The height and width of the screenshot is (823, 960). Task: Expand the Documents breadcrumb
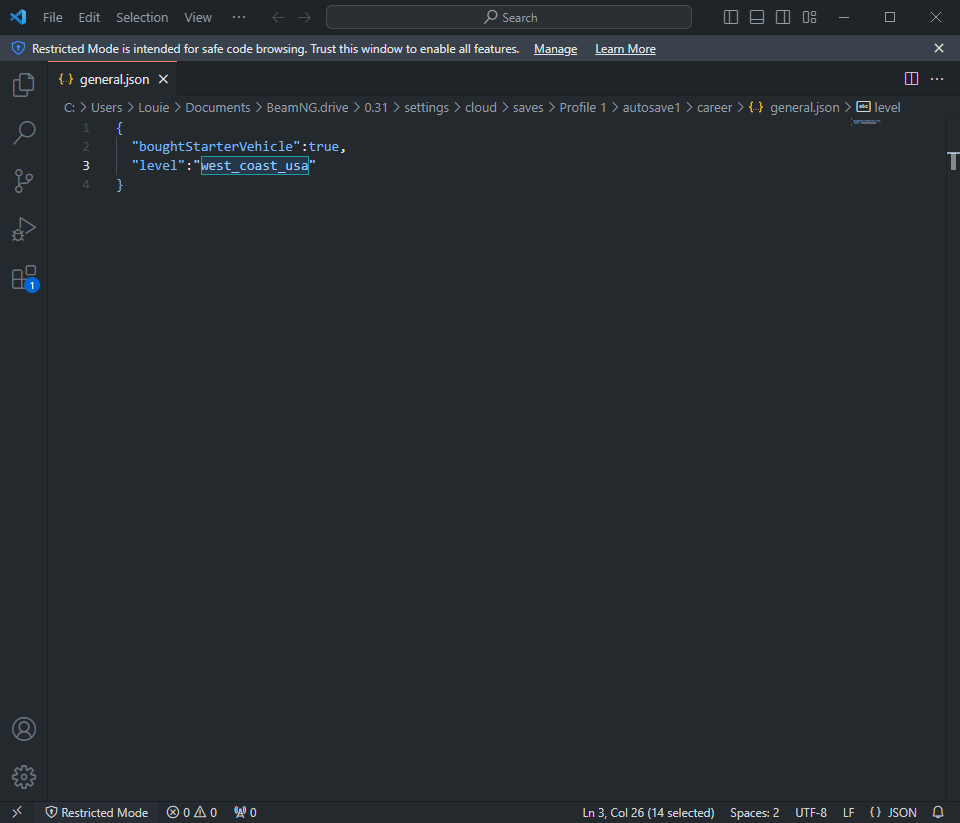pos(218,107)
